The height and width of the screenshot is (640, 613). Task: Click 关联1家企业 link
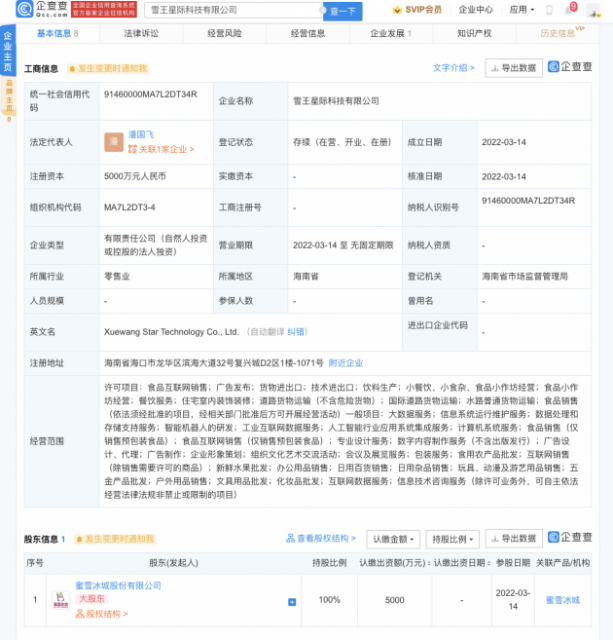[161, 149]
